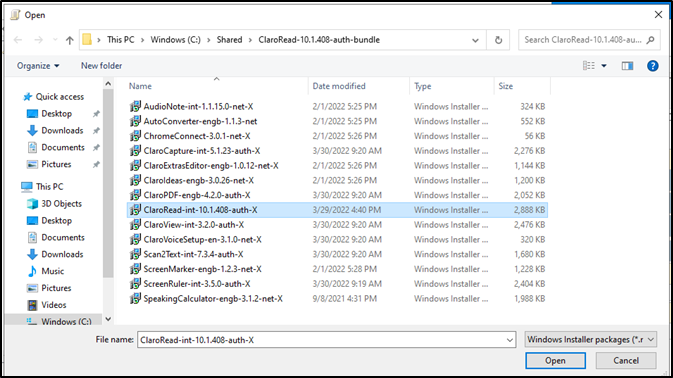Expand the address bar history dropdown
The image size is (673, 378).
(475, 40)
